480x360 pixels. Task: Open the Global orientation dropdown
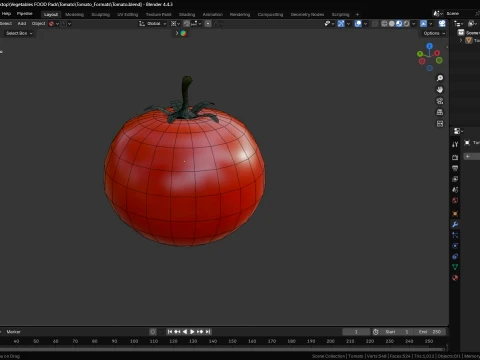click(x=153, y=24)
